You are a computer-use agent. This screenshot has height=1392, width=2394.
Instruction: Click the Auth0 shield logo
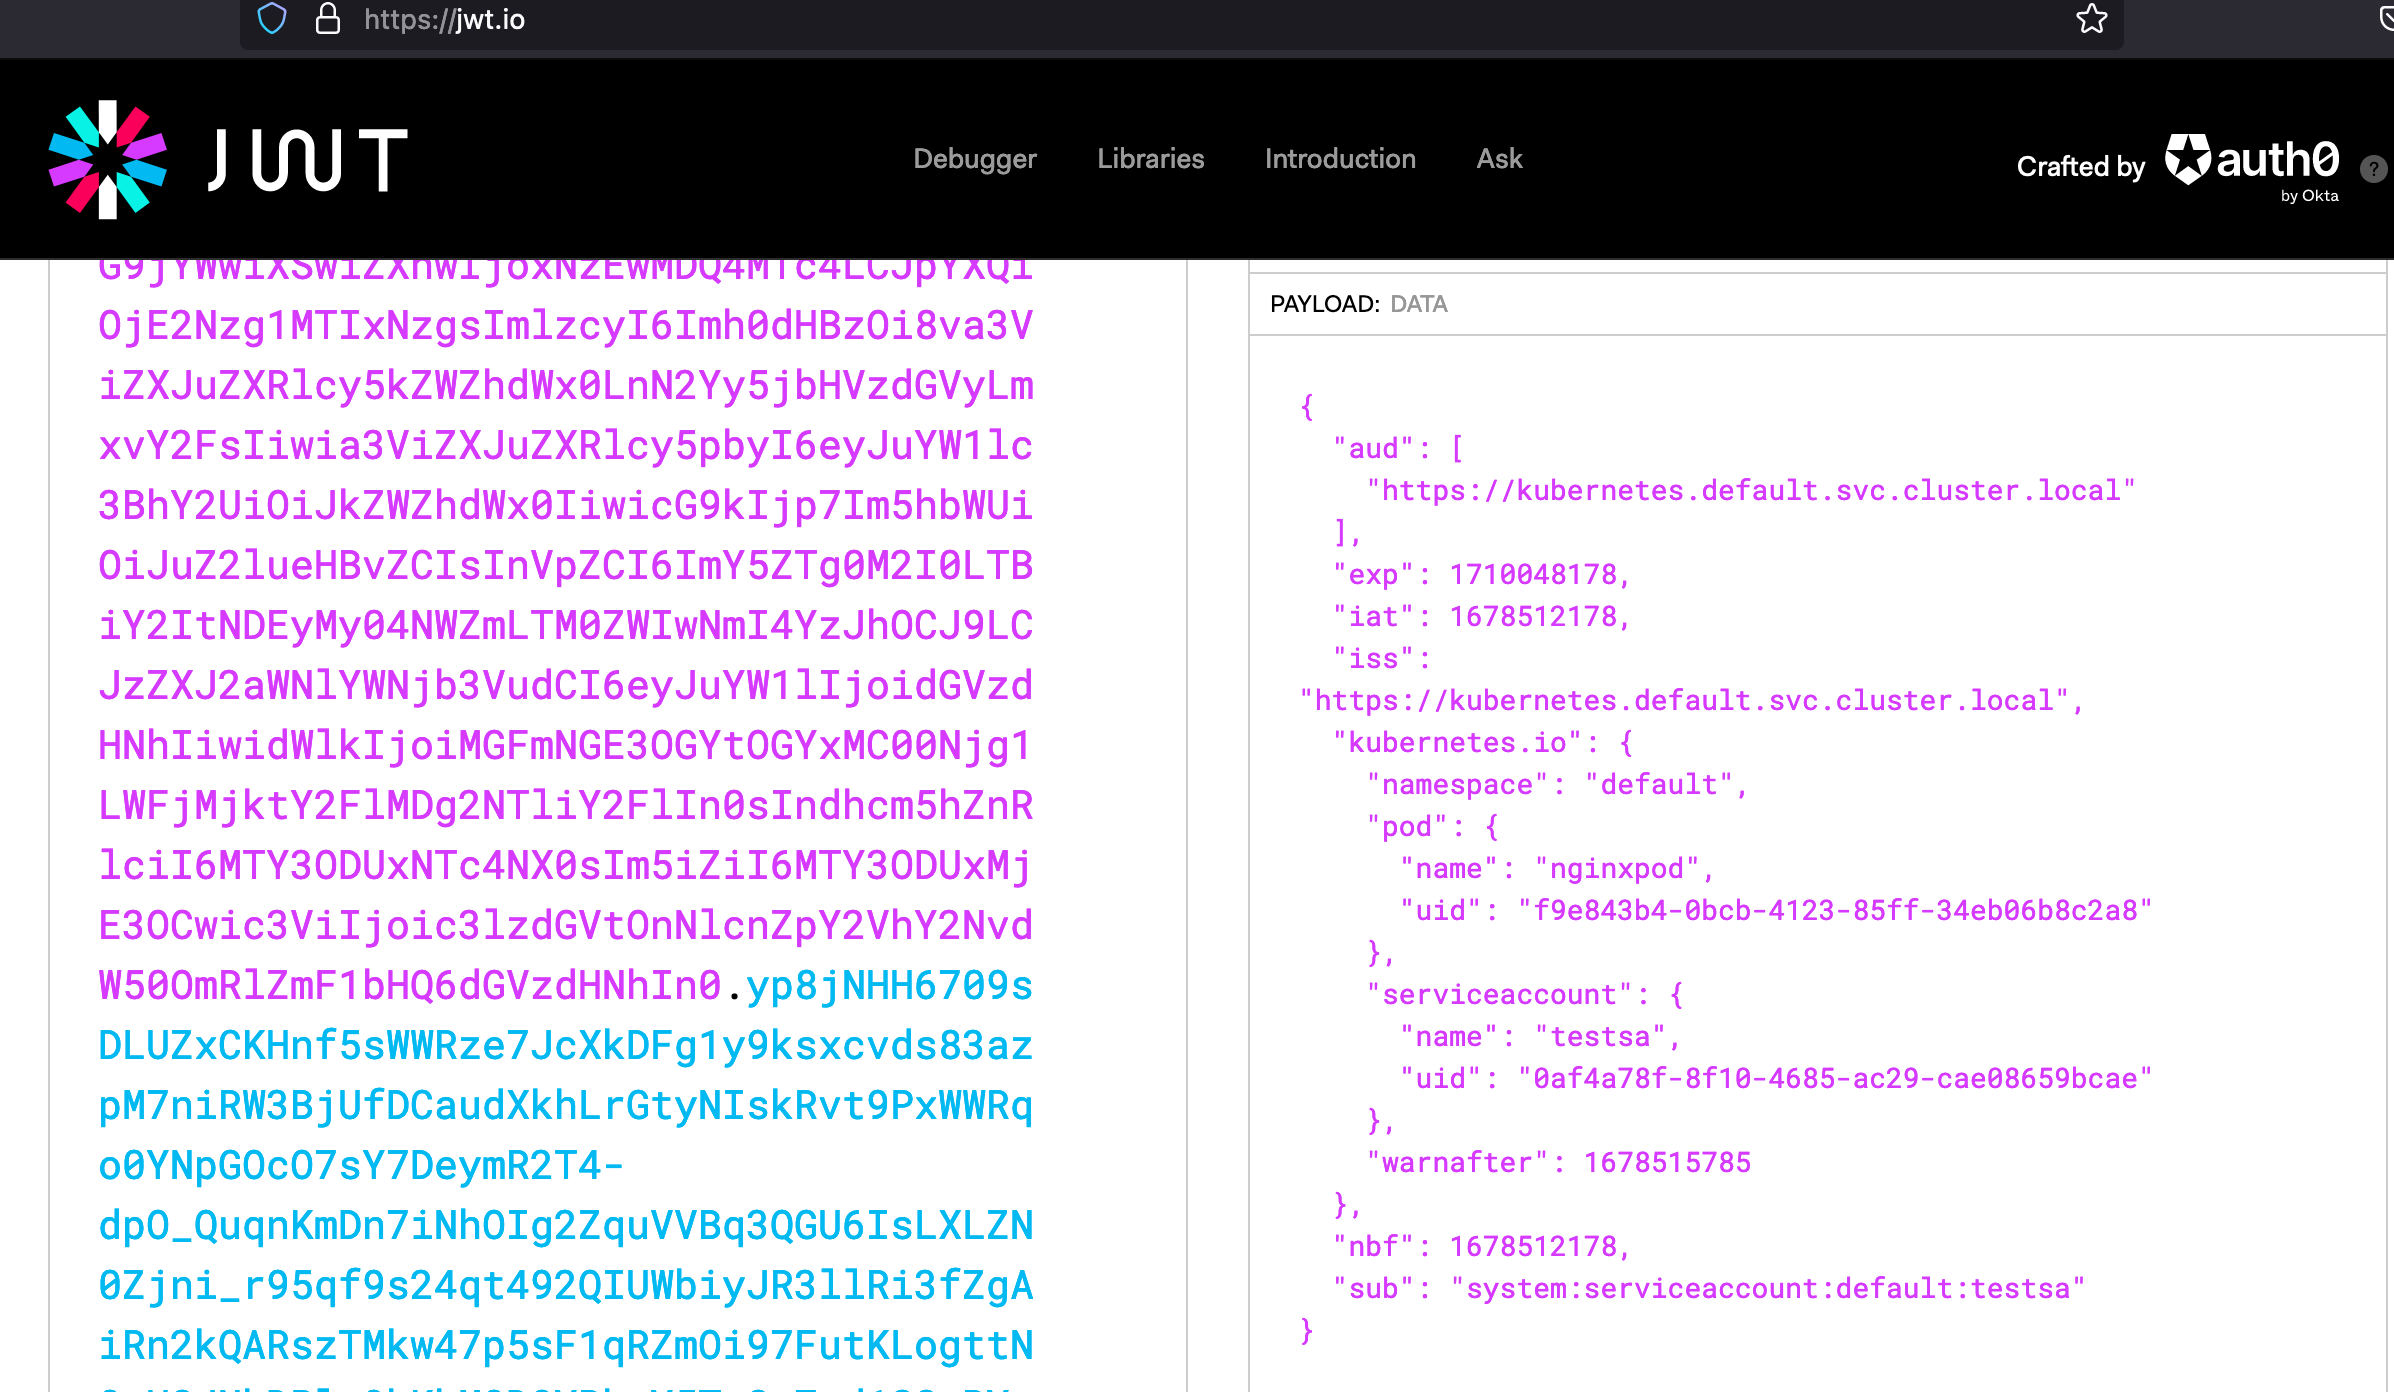[x=2187, y=160]
